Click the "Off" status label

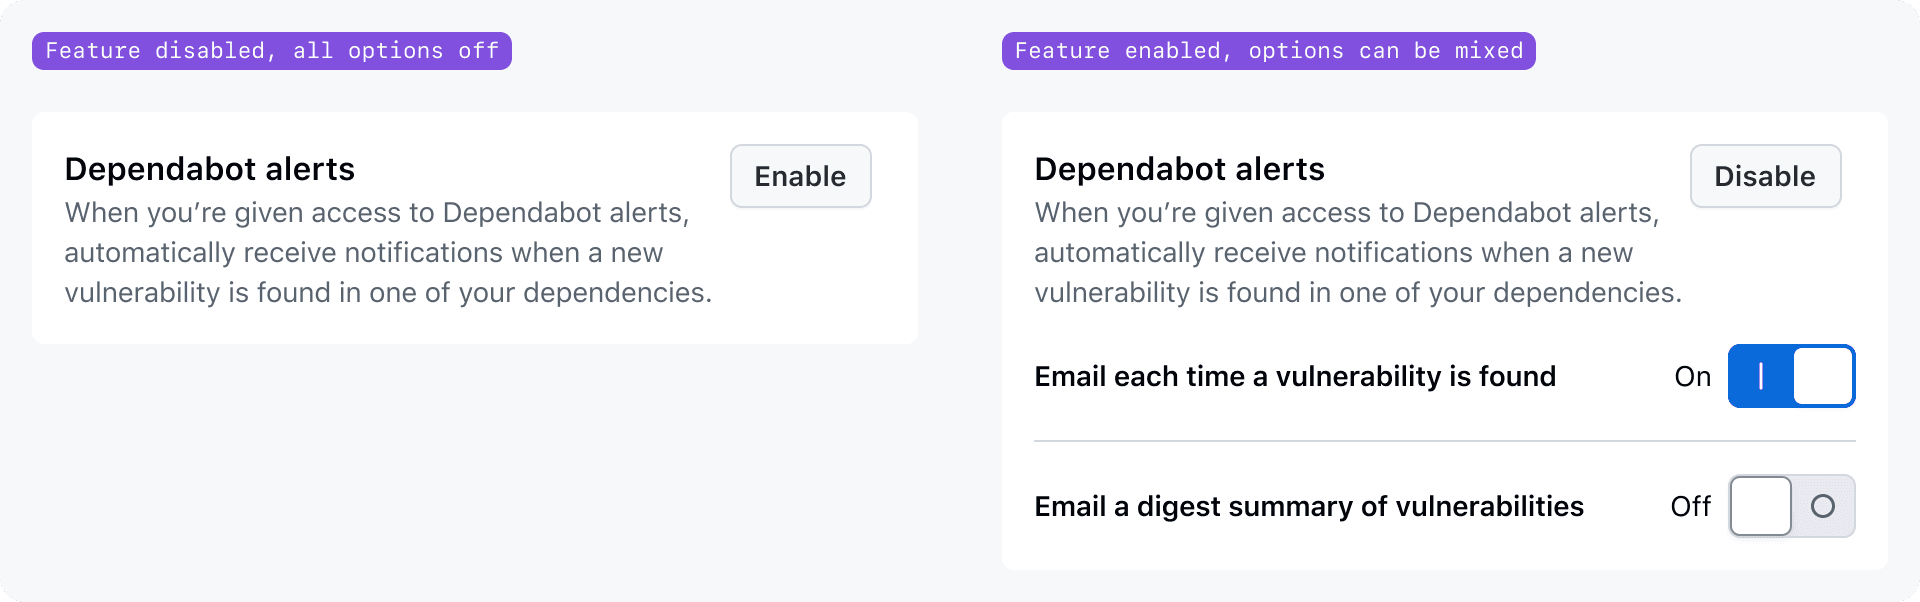coord(1690,507)
